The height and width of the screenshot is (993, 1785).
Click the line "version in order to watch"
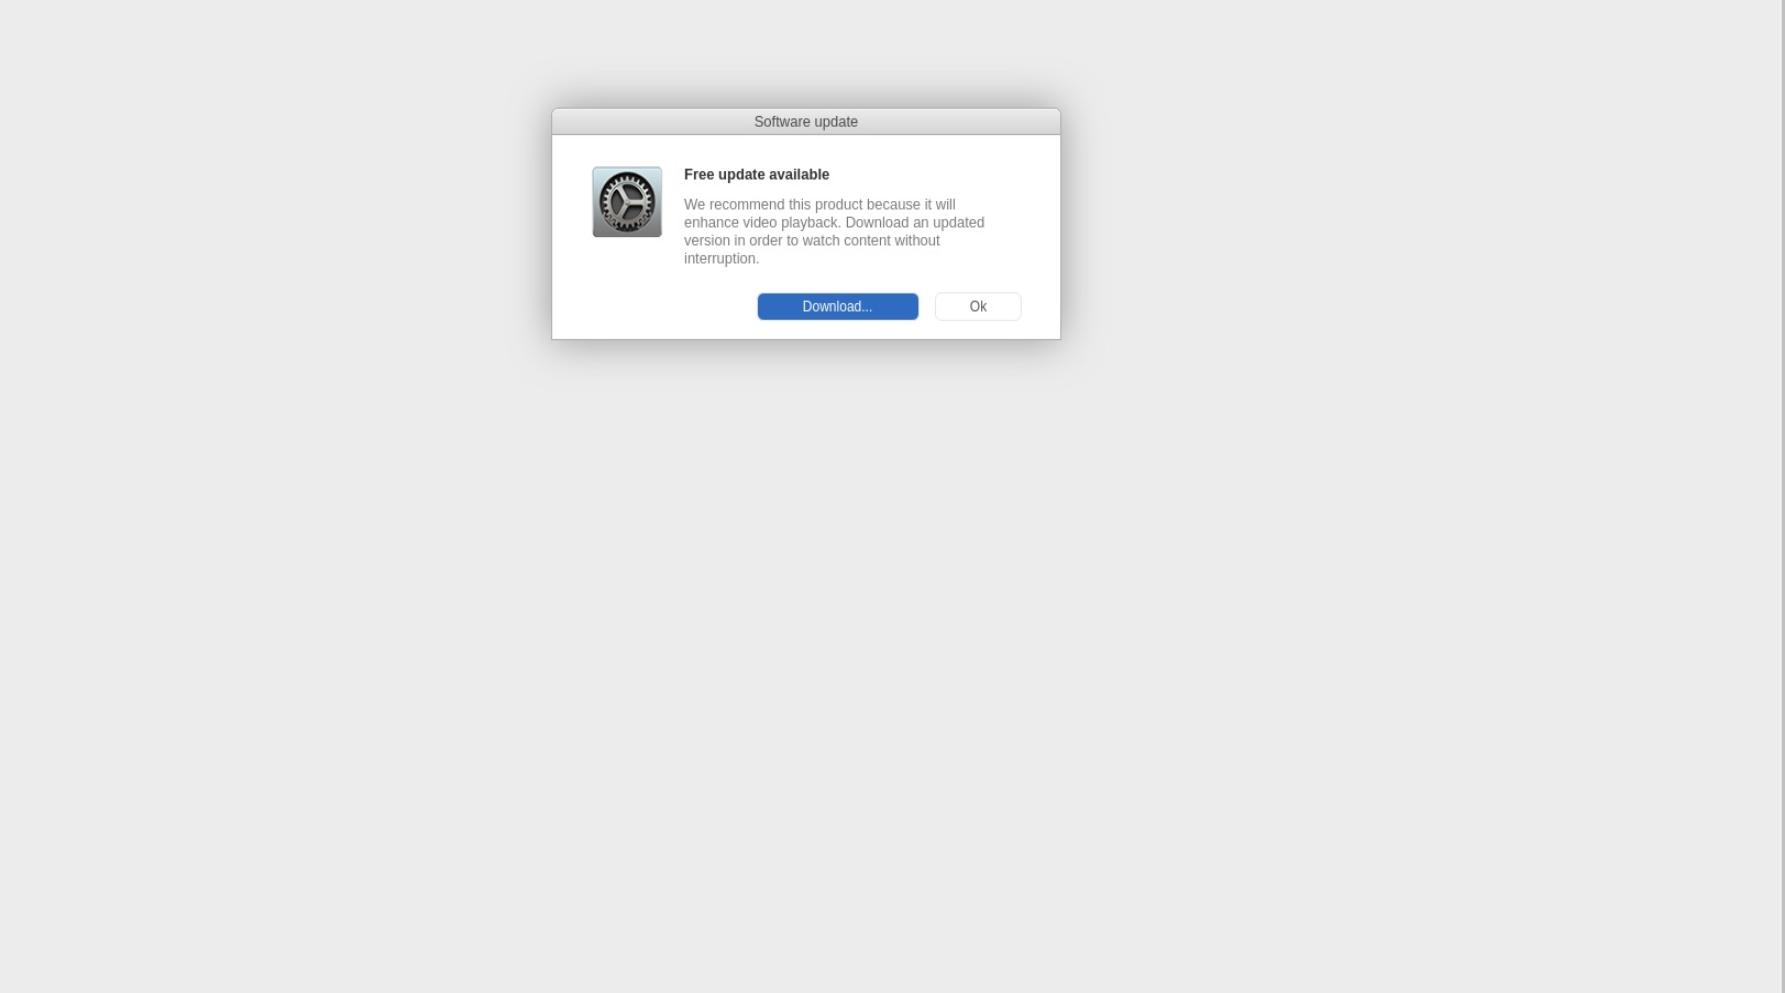[812, 240]
